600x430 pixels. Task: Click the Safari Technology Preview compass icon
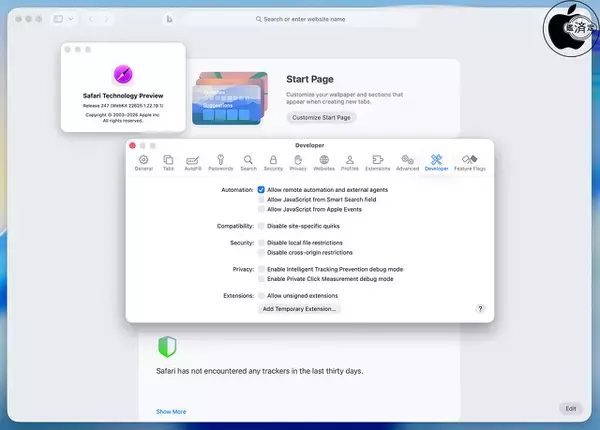(x=123, y=74)
